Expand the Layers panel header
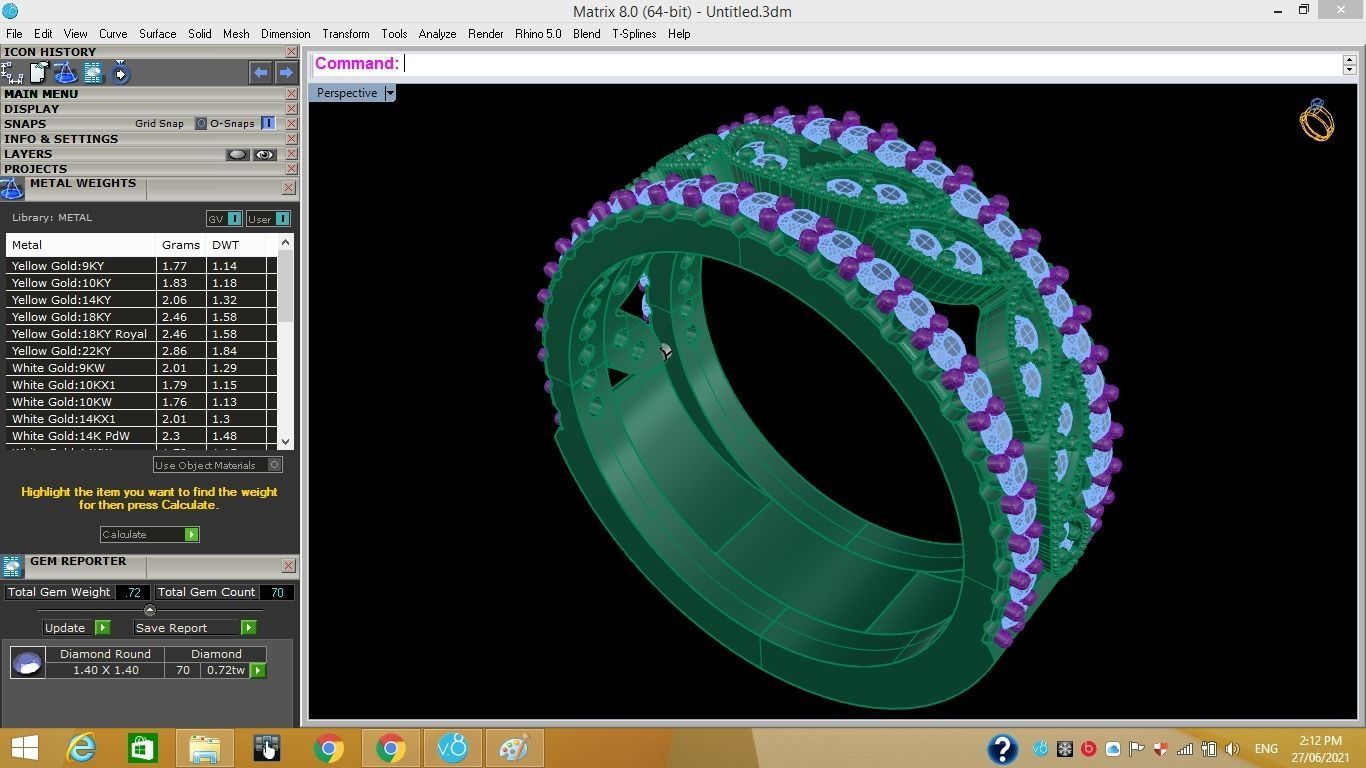The width and height of the screenshot is (1366, 768). 28,154
